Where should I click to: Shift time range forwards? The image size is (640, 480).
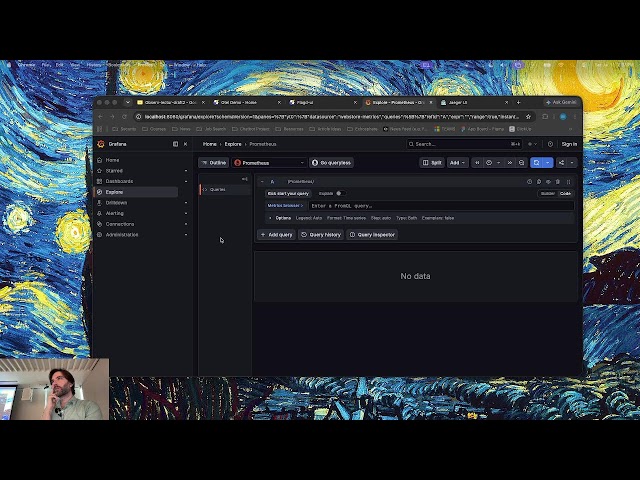(510, 163)
